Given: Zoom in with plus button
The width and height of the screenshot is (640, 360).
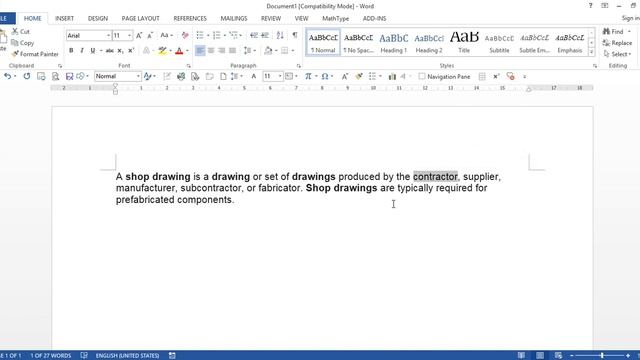Looking at the screenshot, I should pyautogui.click(x=628, y=356).
